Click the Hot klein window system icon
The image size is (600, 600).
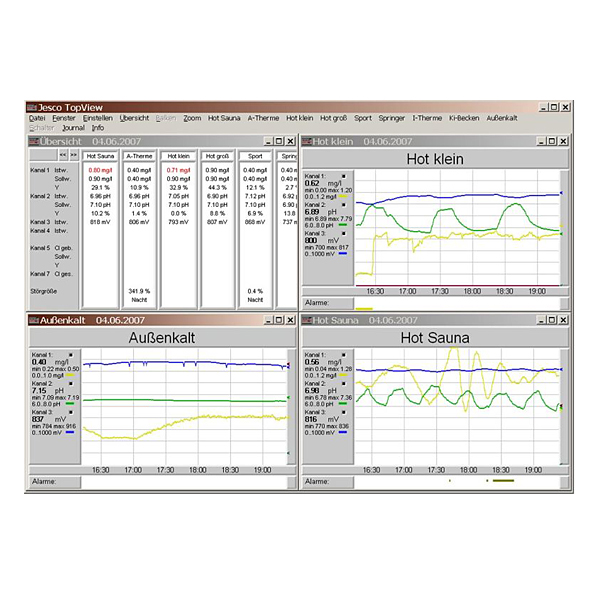click(307, 142)
